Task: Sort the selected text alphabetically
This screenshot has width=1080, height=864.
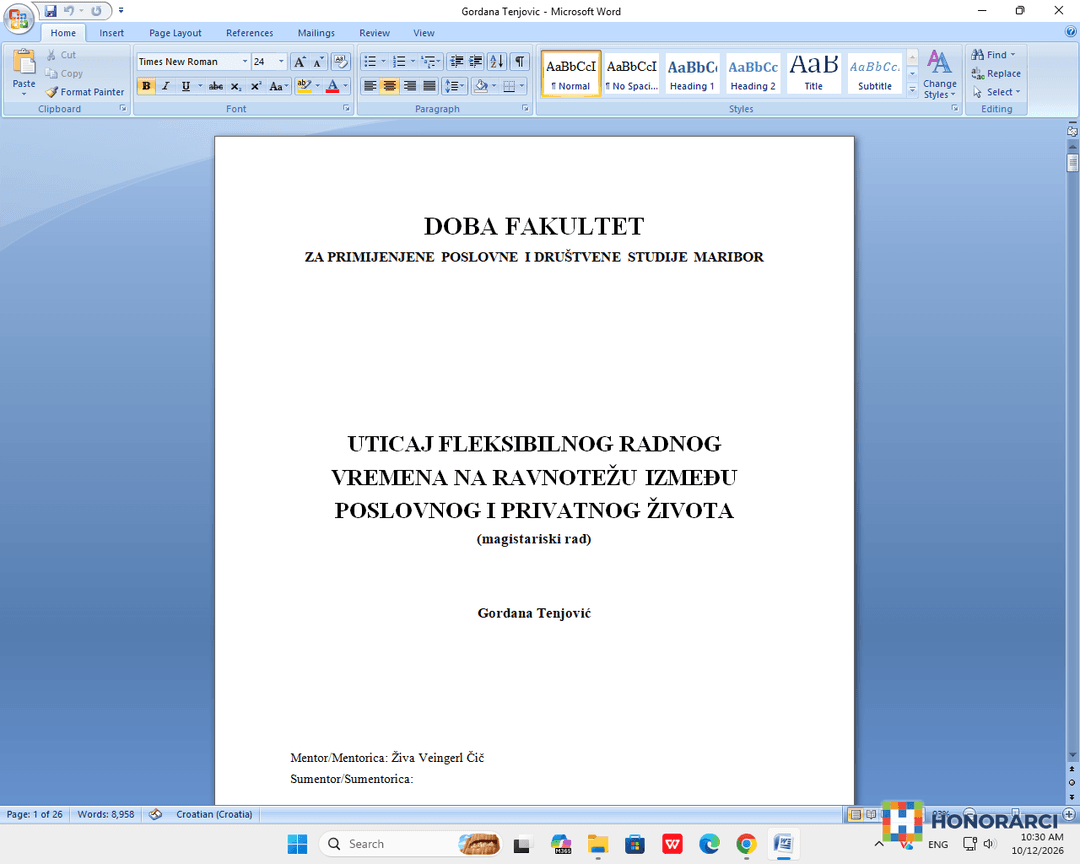Action: pyautogui.click(x=497, y=62)
